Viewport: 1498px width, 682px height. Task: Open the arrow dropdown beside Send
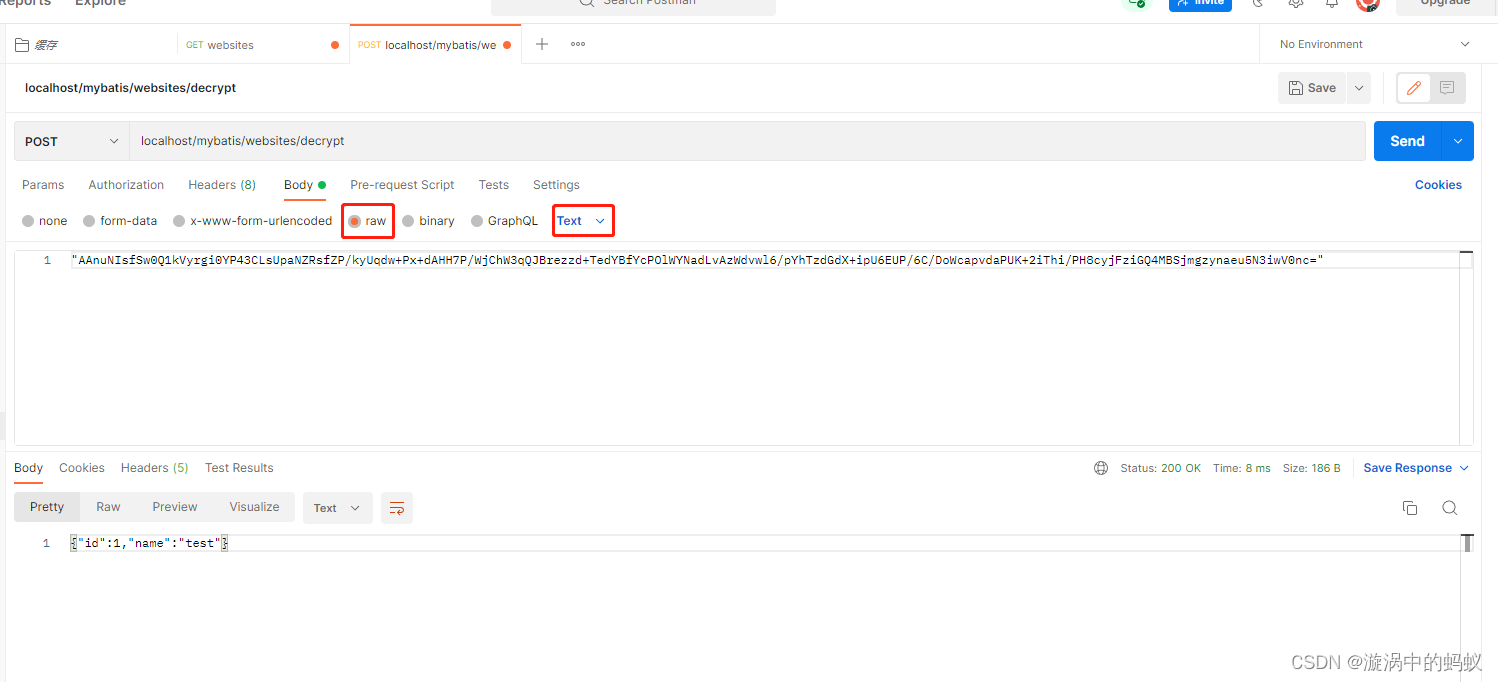coord(1457,141)
